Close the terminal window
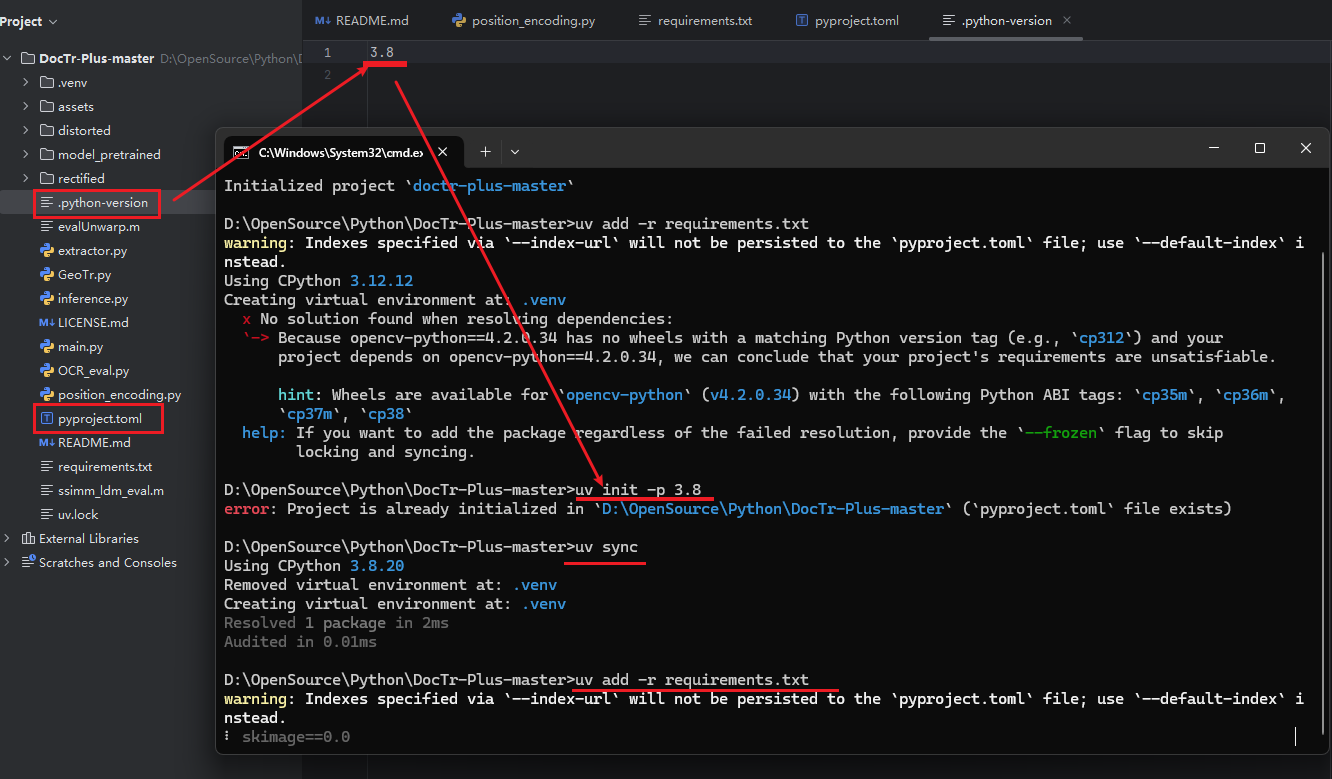The height and width of the screenshot is (779, 1332). (x=1306, y=148)
